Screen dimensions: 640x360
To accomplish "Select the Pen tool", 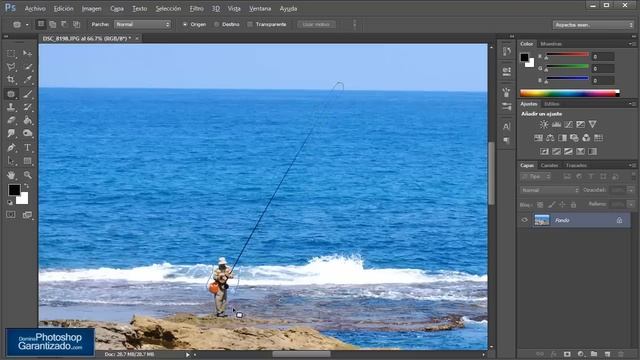I will coord(11,147).
